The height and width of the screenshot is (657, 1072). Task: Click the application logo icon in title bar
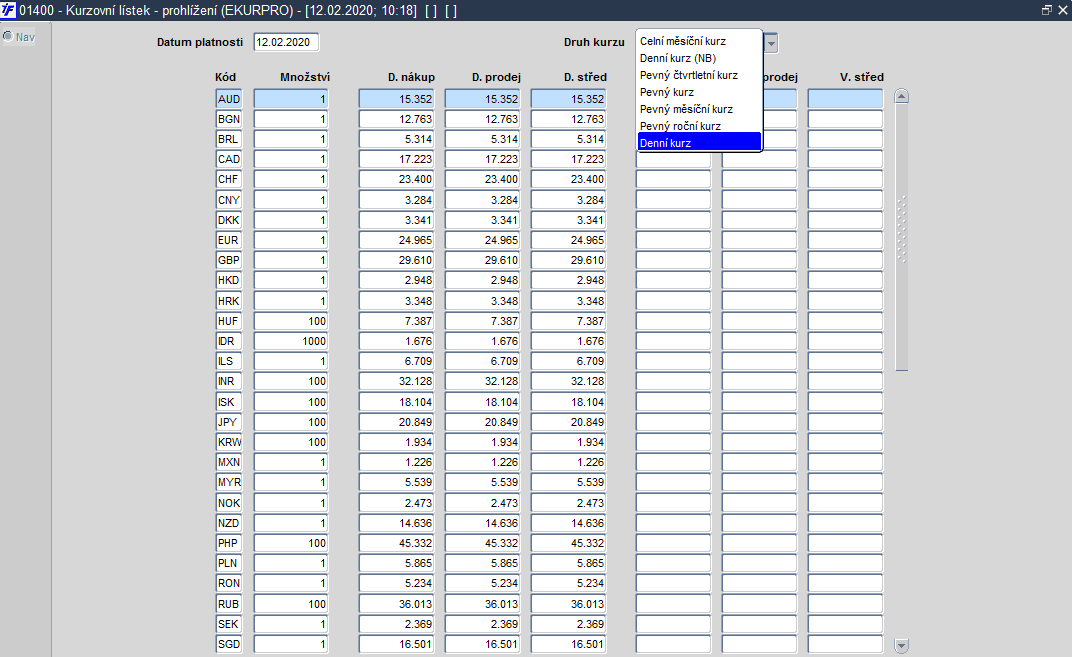pyautogui.click(x=8, y=10)
